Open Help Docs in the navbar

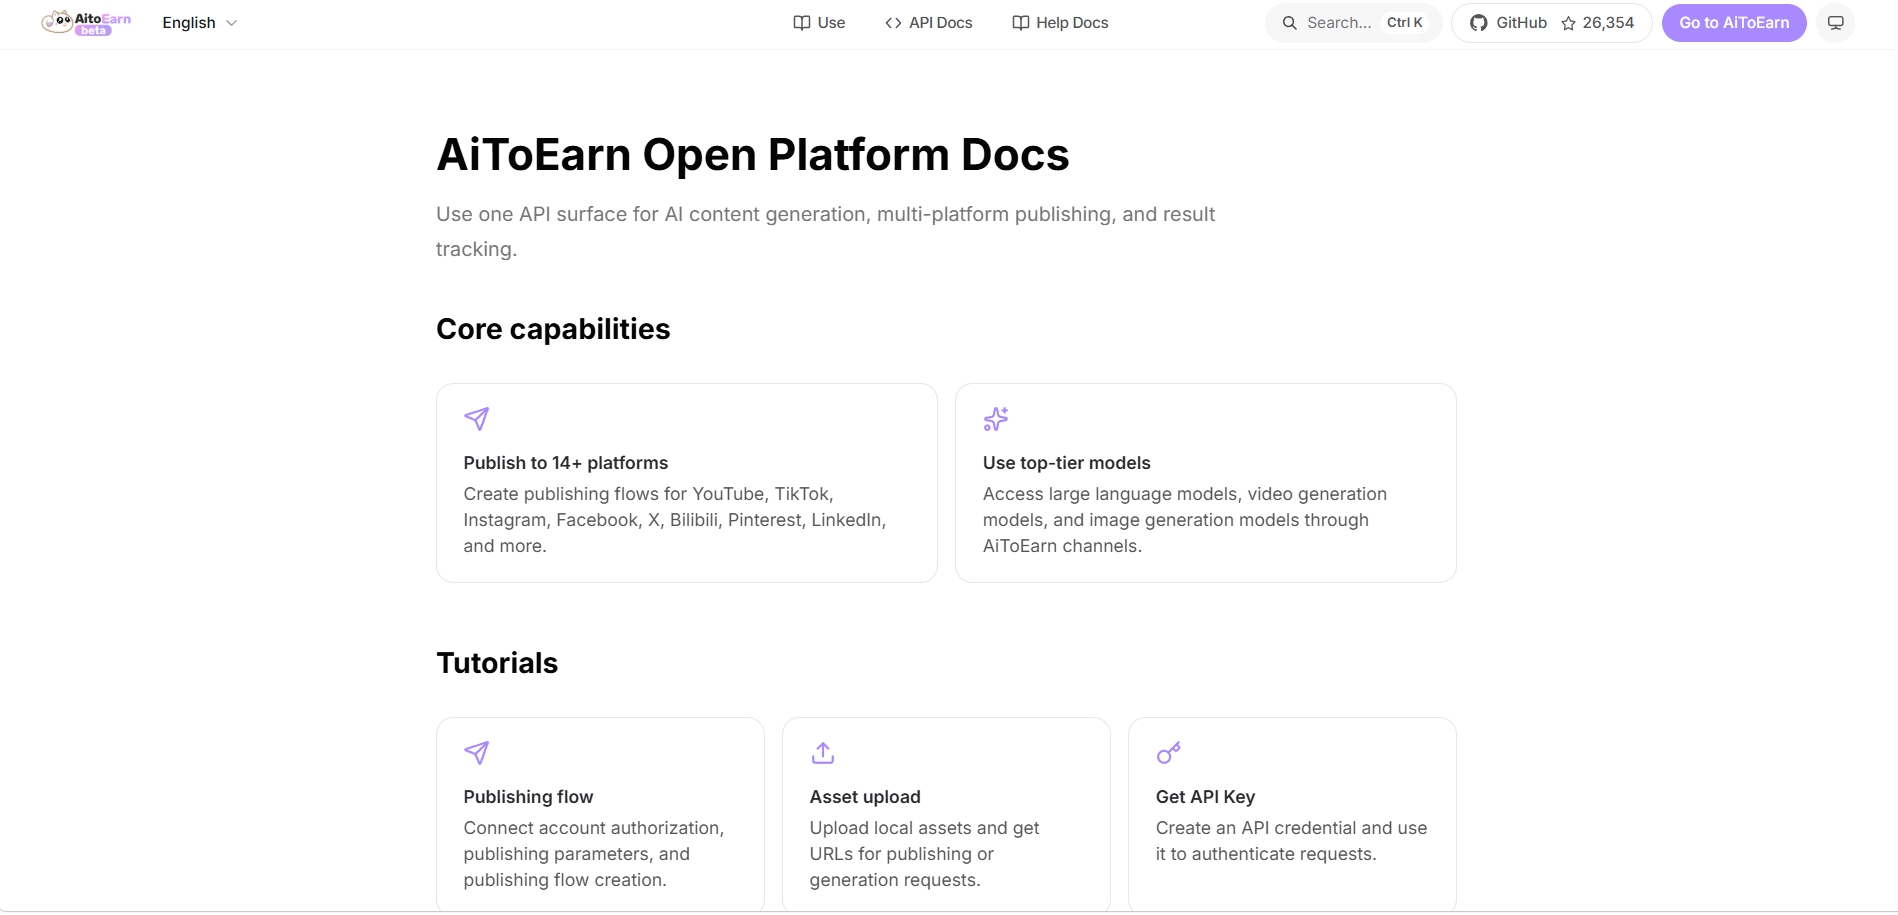1060,23
